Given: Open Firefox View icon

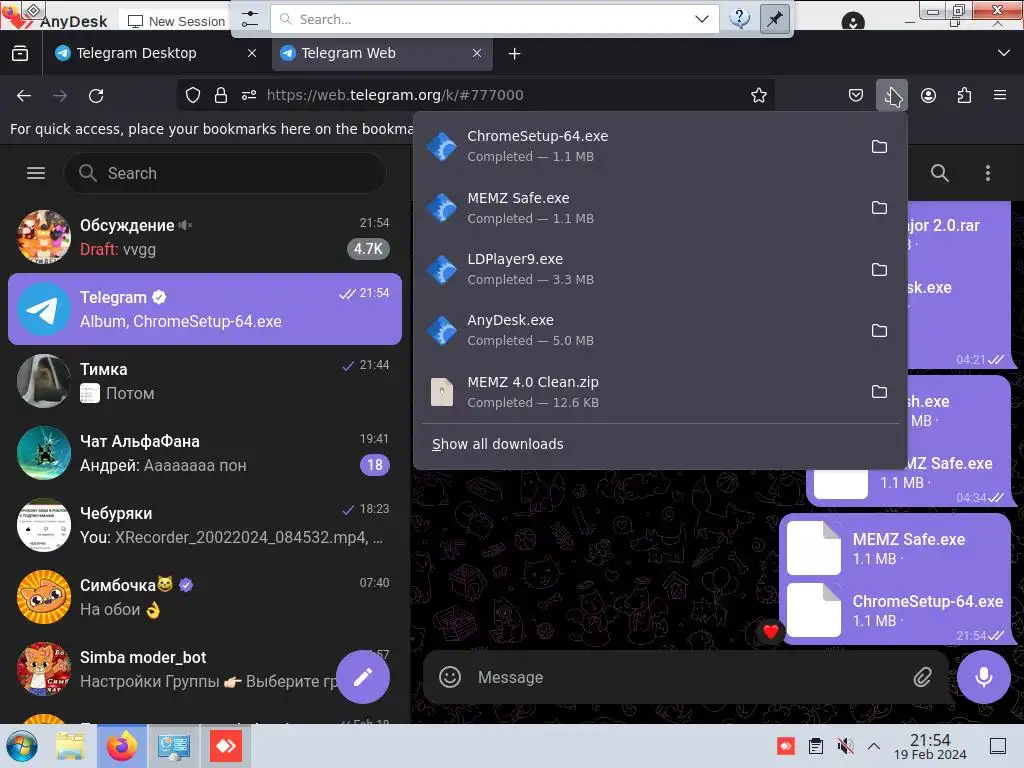Looking at the screenshot, I should click(x=20, y=53).
